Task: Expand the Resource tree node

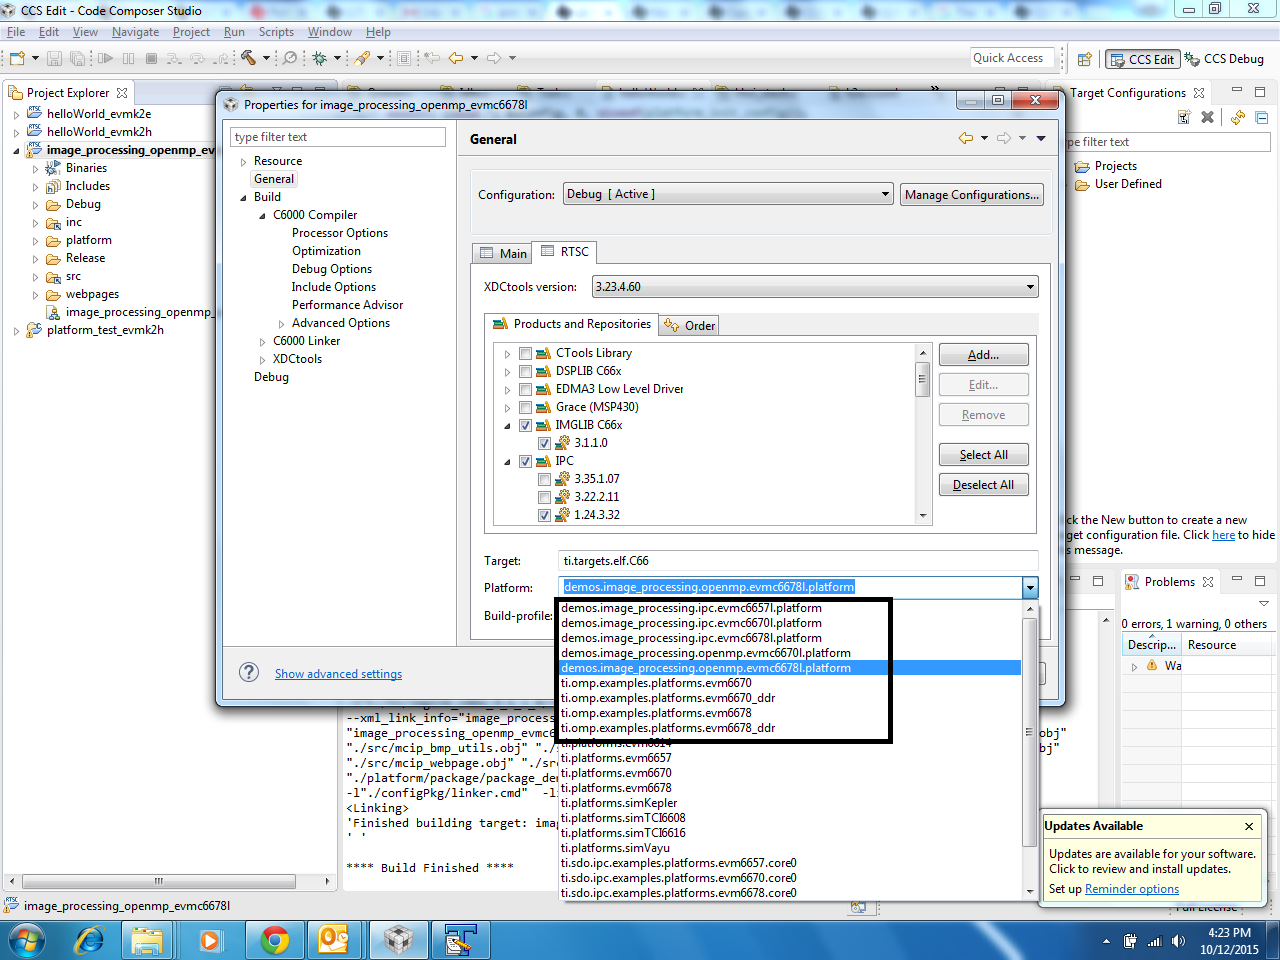Action: (x=243, y=162)
